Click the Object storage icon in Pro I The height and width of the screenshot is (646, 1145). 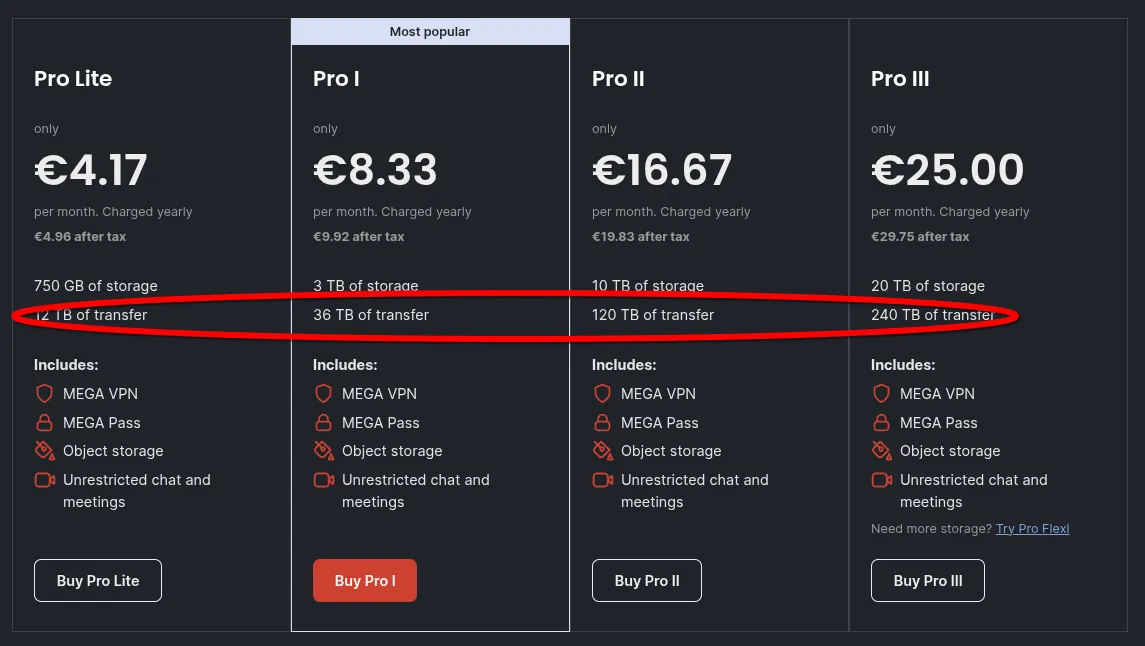point(323,451)
